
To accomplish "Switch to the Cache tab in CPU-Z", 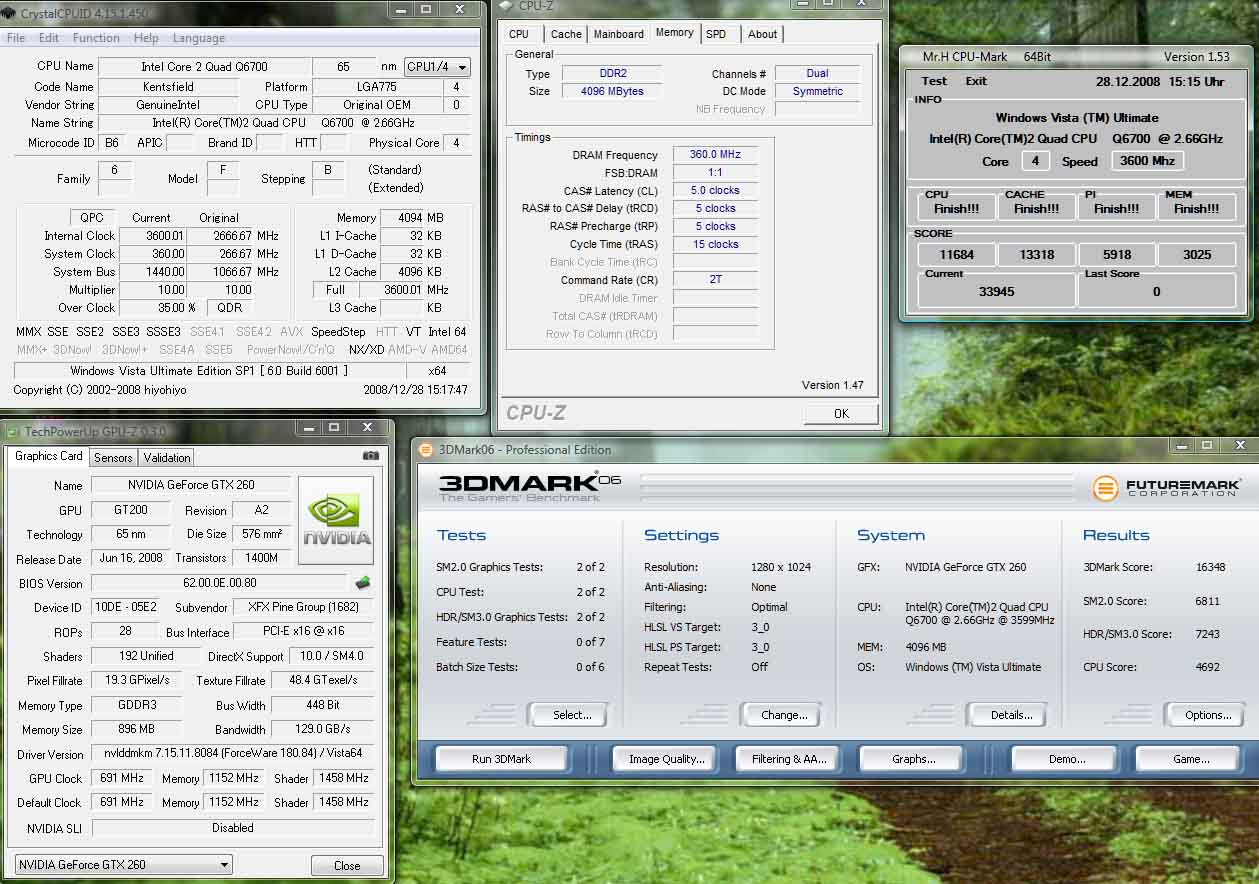I will point(566,34).
